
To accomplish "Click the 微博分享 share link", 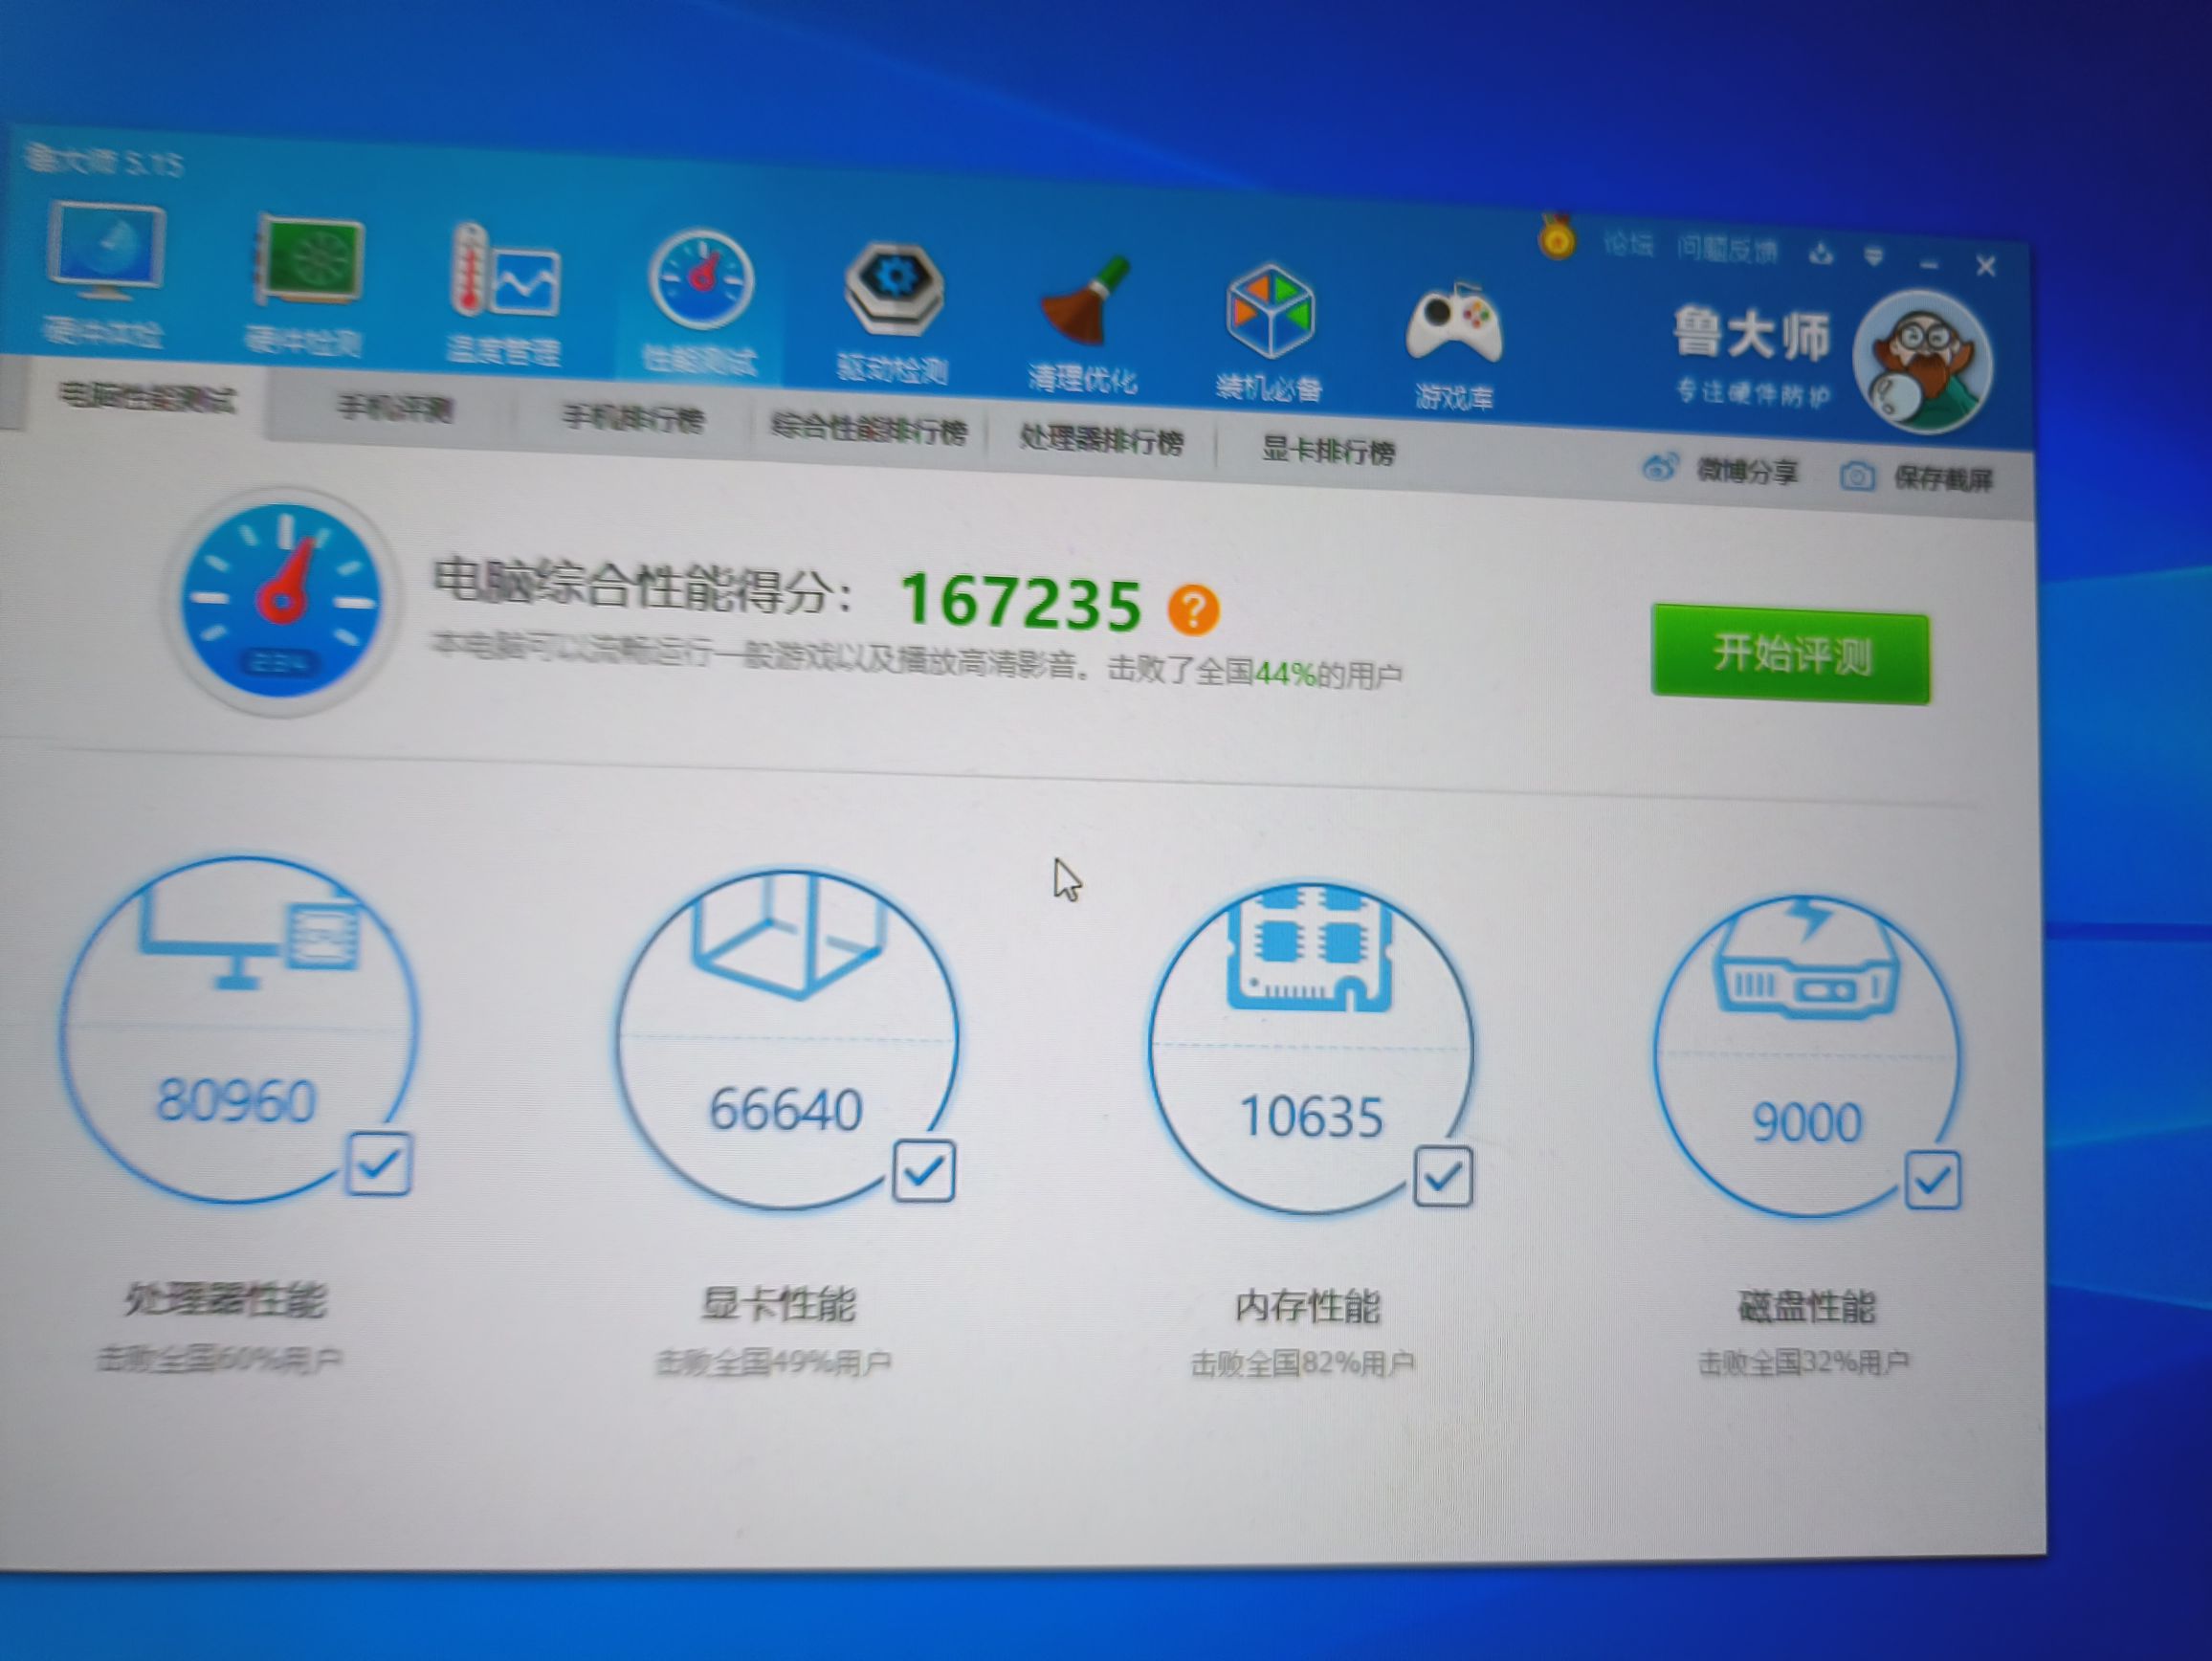I will click(1747, 471).
